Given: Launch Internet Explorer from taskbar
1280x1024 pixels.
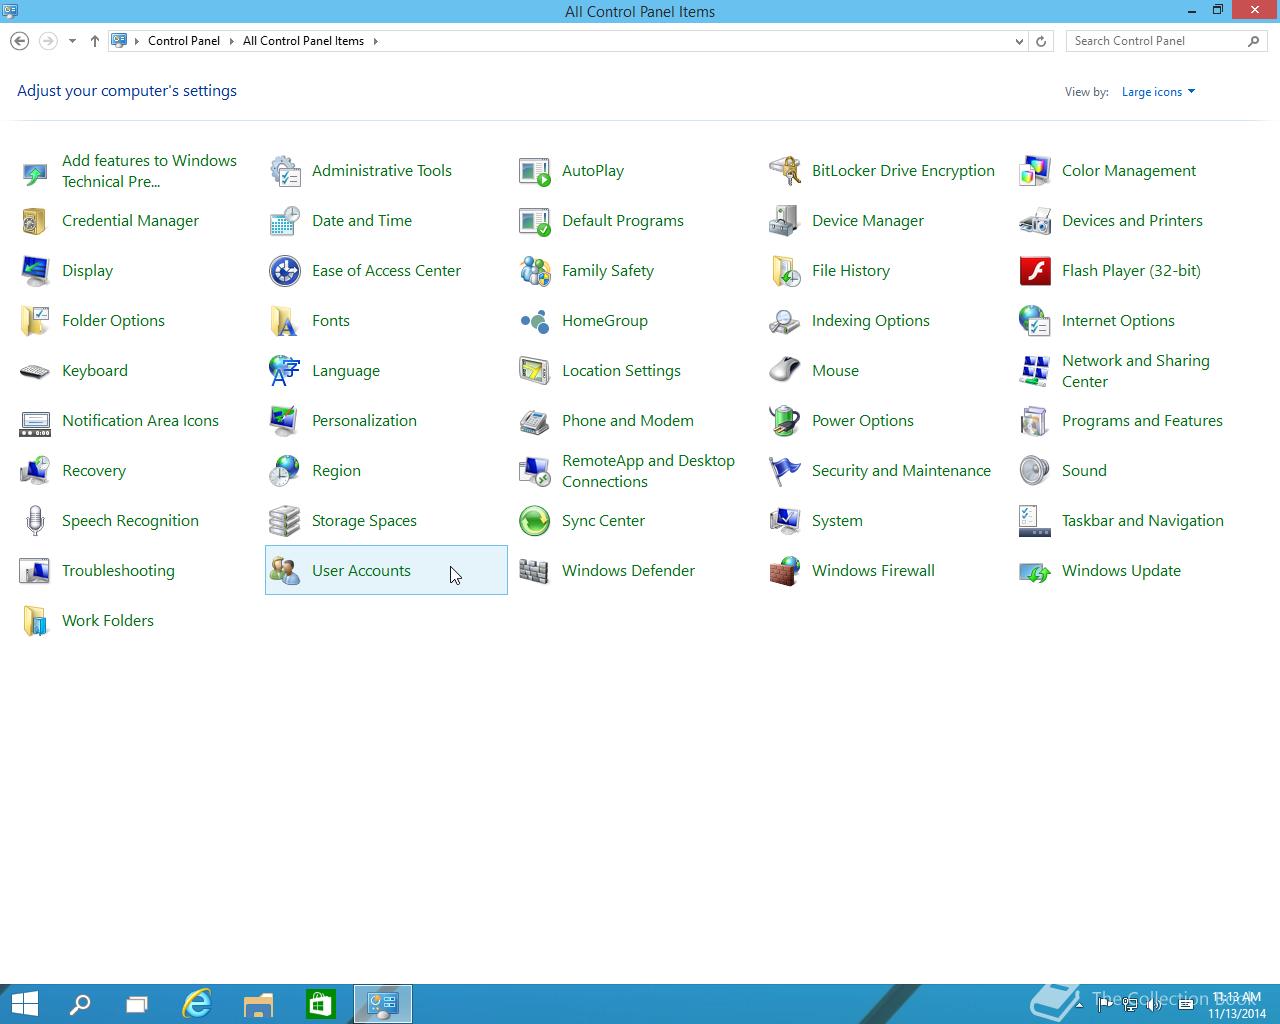Looking at the screenshot, I should [x=197, y=1004].
